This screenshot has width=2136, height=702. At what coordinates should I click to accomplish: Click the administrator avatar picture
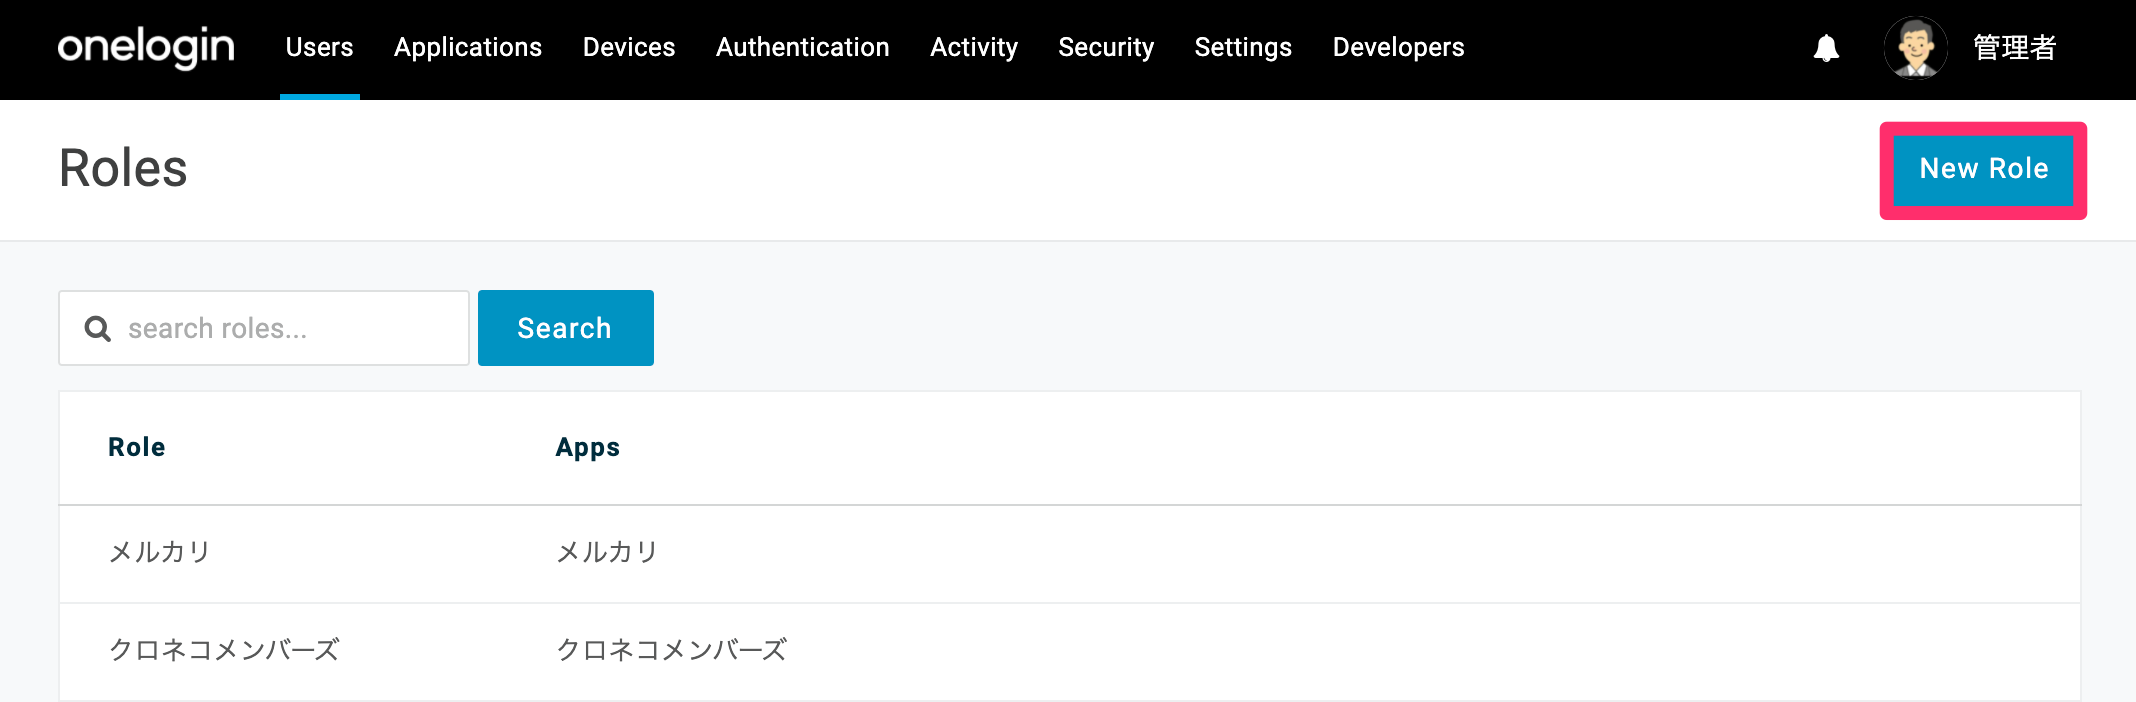click(1915, 47)
